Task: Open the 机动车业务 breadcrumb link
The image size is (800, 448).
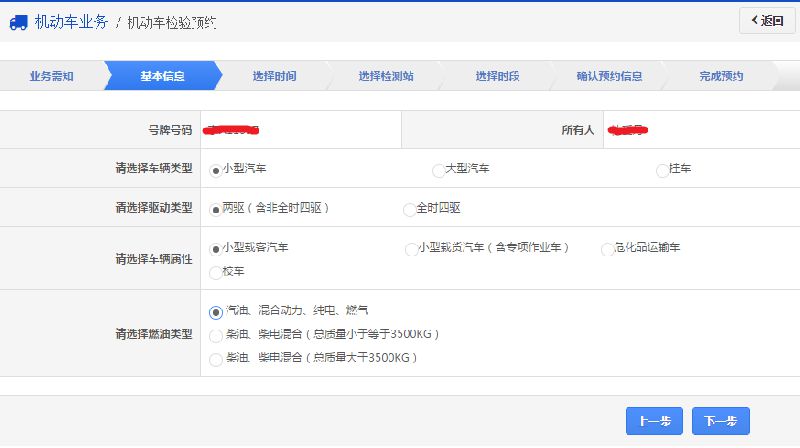Action: point(71,21)
